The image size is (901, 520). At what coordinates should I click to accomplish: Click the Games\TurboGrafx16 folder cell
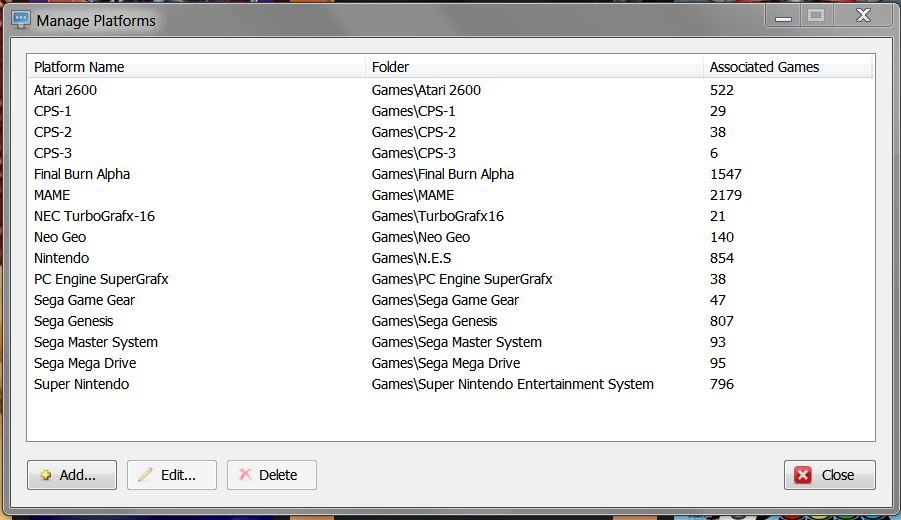(437, 216)
